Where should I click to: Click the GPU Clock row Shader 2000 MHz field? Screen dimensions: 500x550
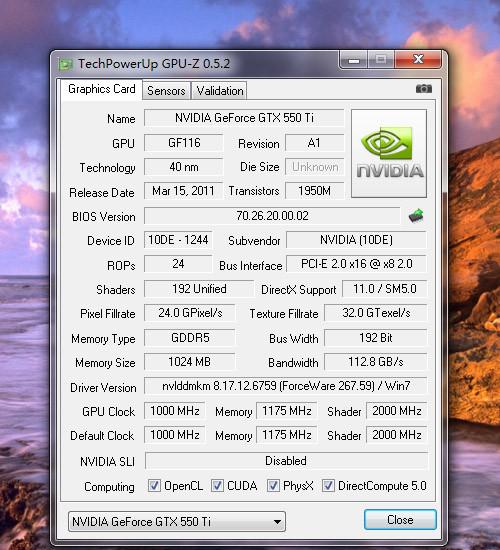396,410
